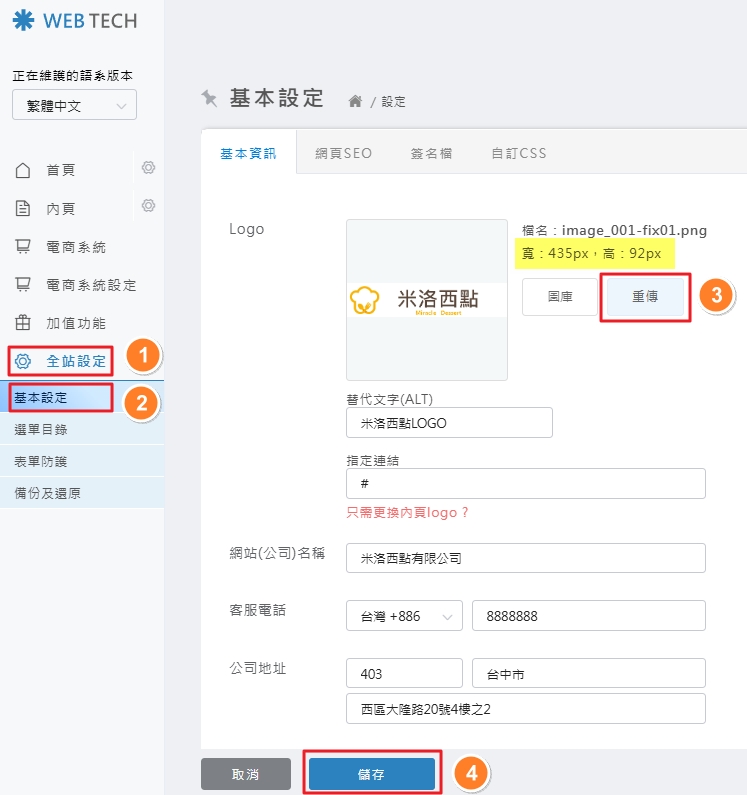
Task: Click the street address field 西區大隆路20號4樓之2
Action: pyautogui.click(x=526, y=709)
